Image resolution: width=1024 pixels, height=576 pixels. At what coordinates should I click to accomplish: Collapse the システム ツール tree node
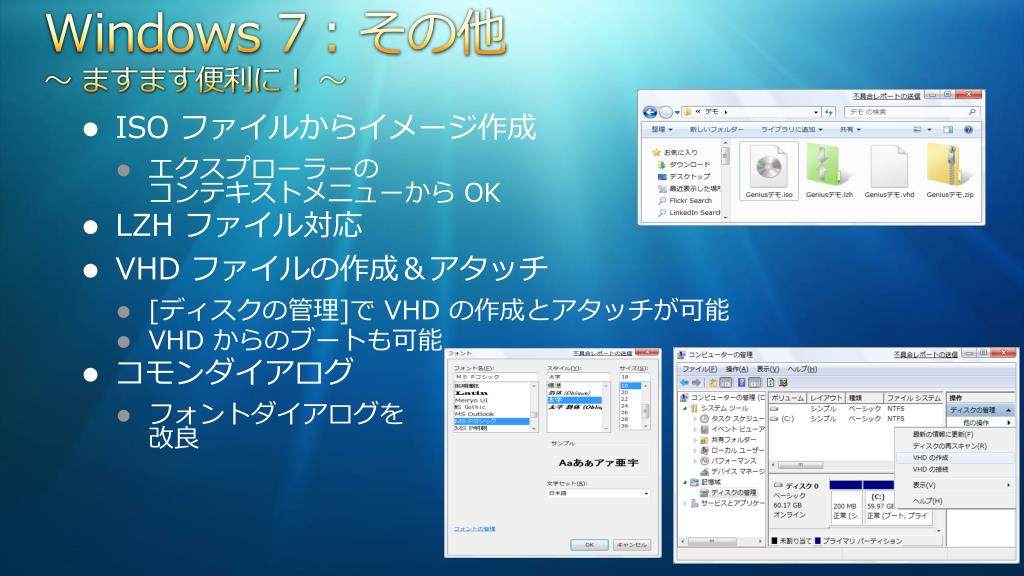click(685, 408)
